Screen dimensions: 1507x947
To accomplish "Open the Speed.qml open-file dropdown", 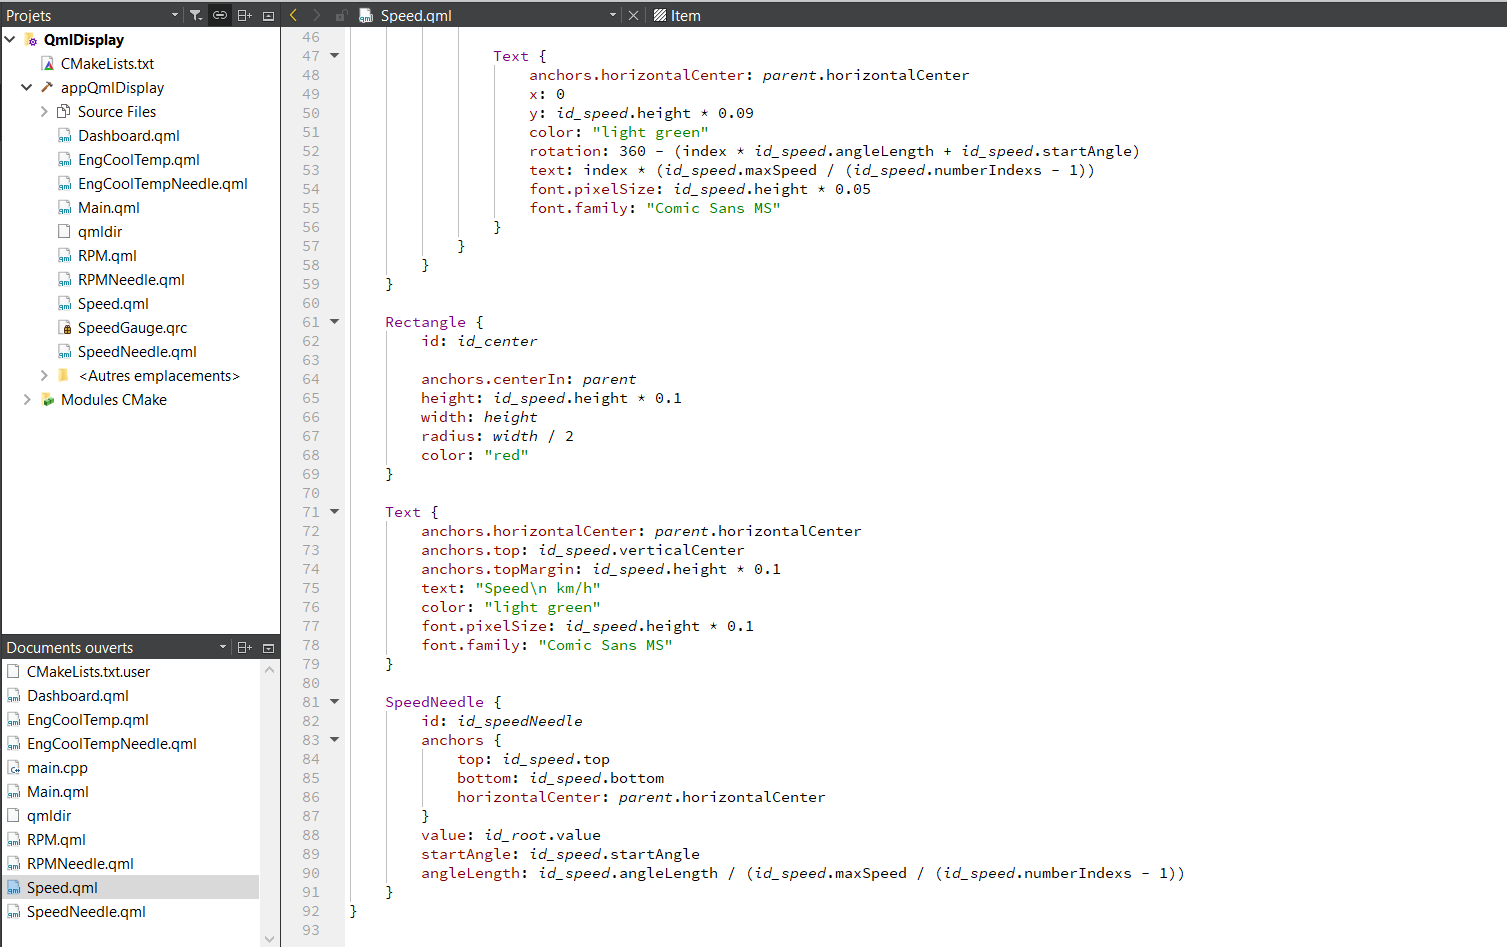I will pos(613,15).
